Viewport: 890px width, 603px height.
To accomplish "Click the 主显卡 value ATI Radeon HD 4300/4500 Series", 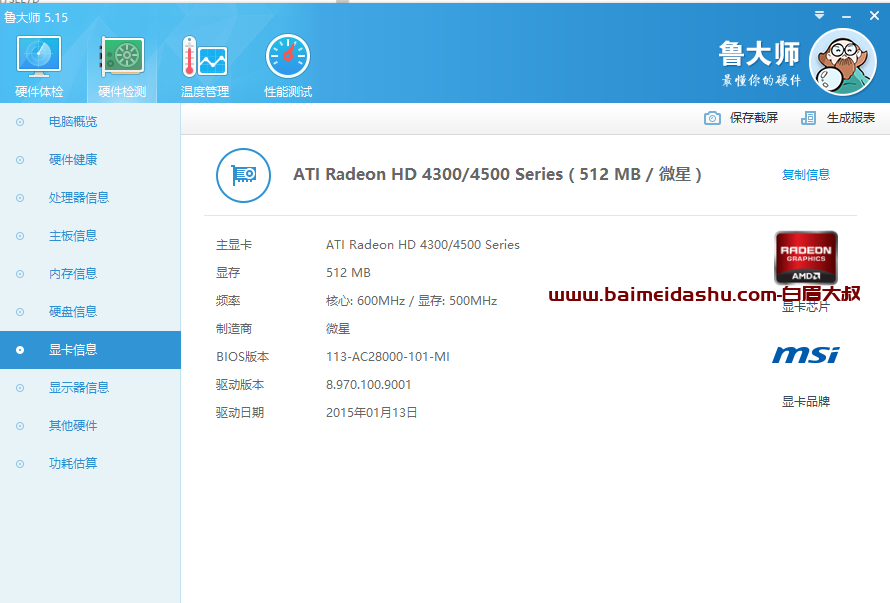I will click(423, 245).
